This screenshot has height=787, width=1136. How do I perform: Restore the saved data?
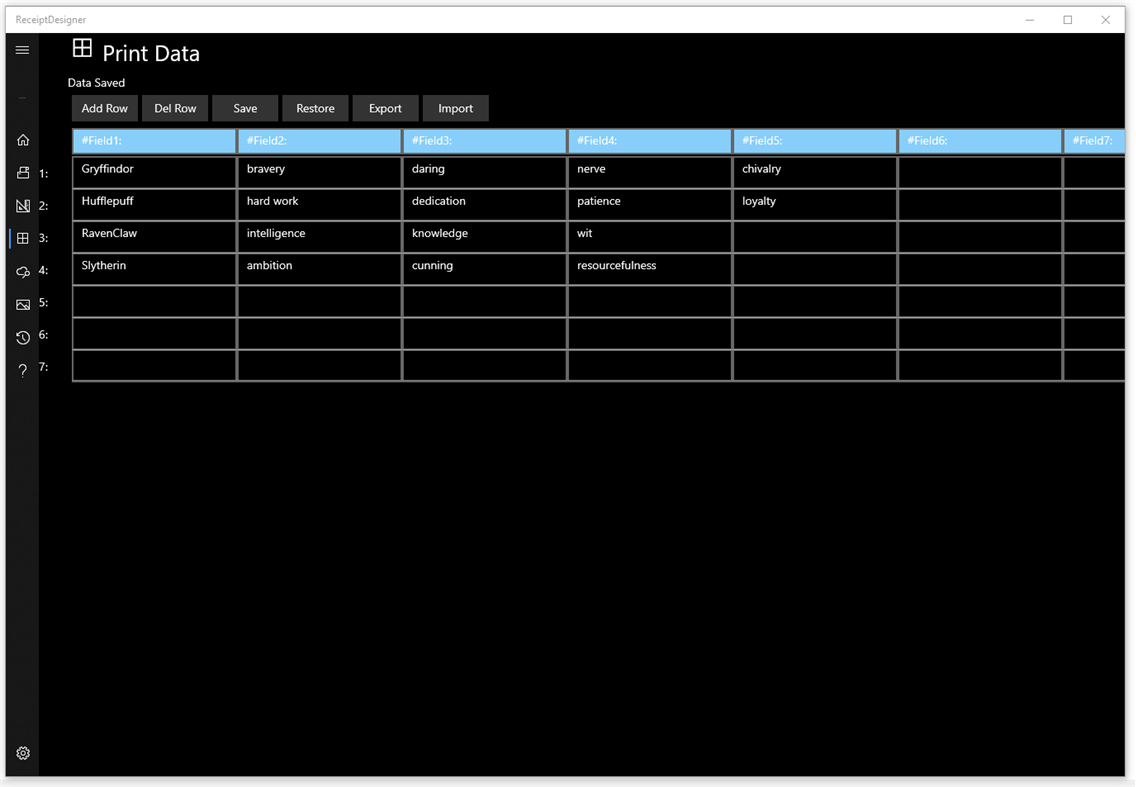[315, 108]
